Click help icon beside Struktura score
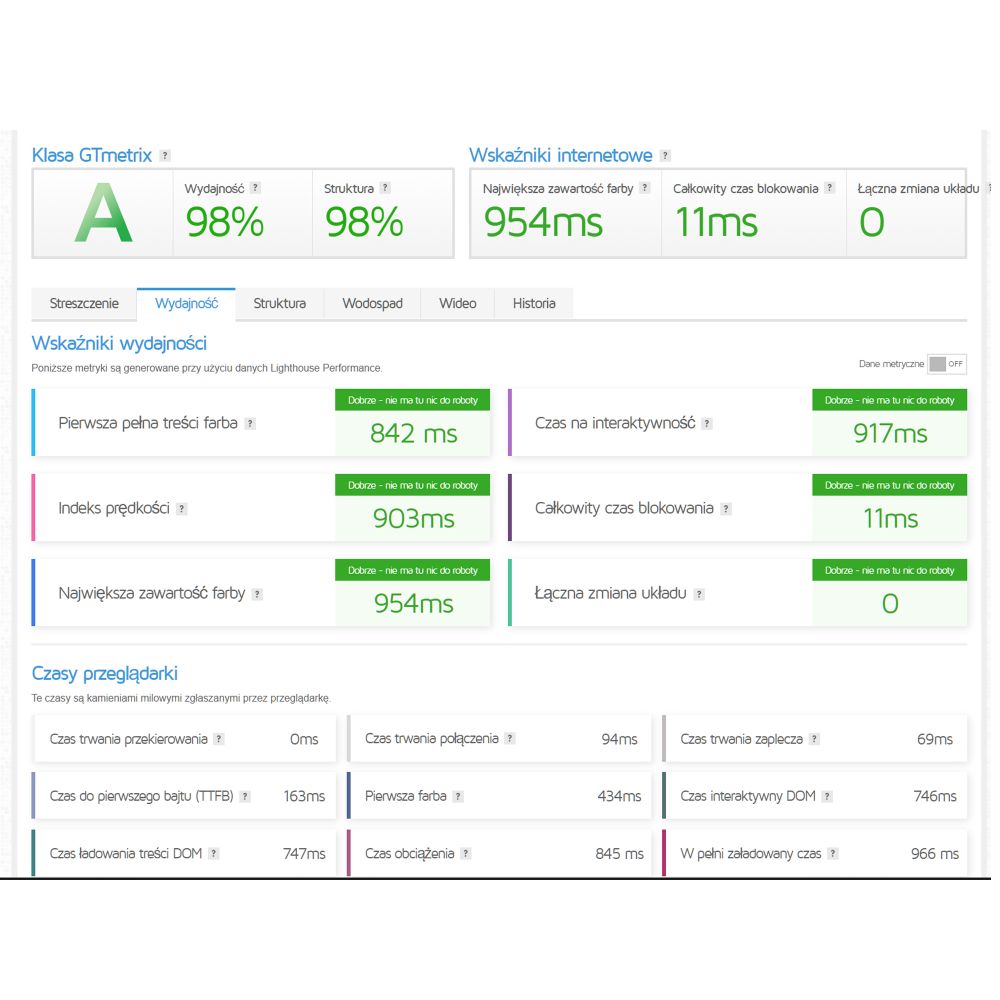 click(x=385, y=188)
